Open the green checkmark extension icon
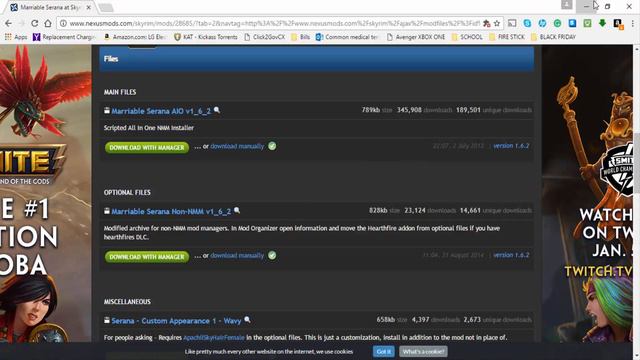The height and width of the screenshot is (360, 640). [587, 23]
